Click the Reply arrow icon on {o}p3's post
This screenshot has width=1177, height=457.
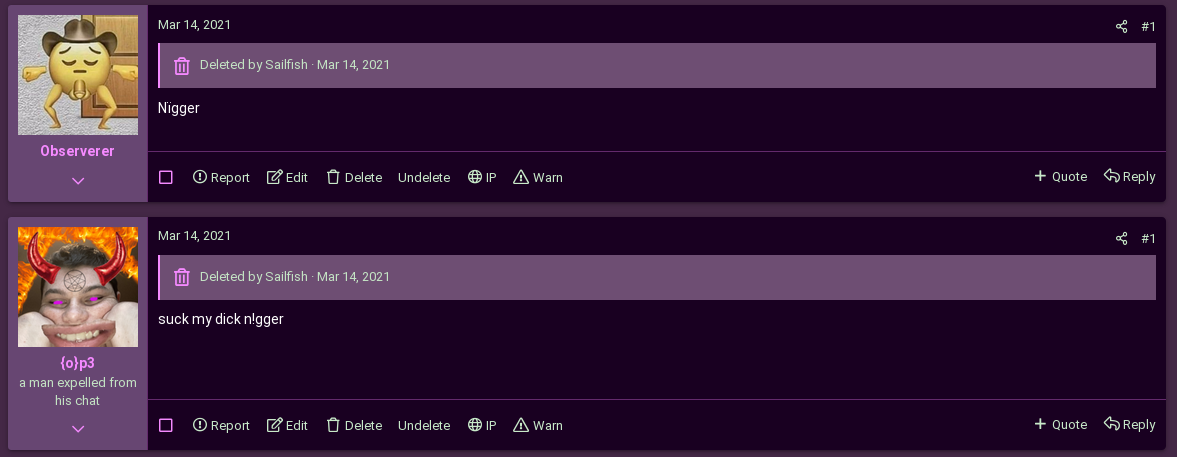point(1111,424)
